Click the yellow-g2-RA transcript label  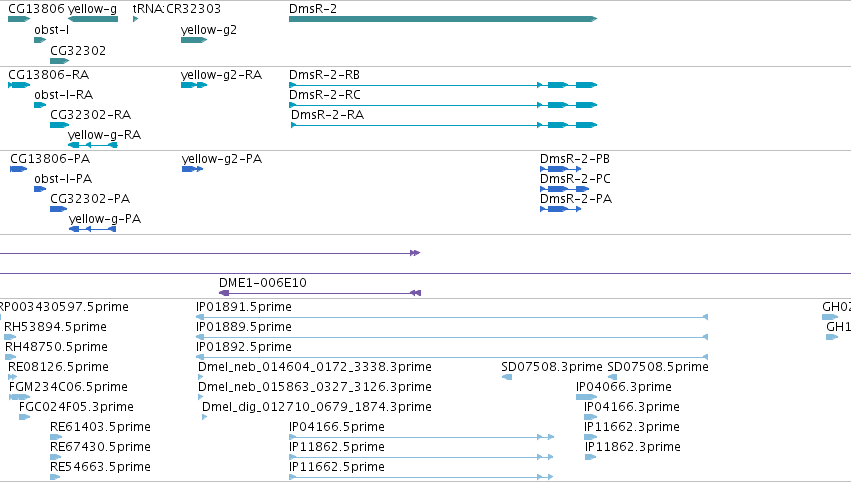pyautogui.click(x=221, y=75)
